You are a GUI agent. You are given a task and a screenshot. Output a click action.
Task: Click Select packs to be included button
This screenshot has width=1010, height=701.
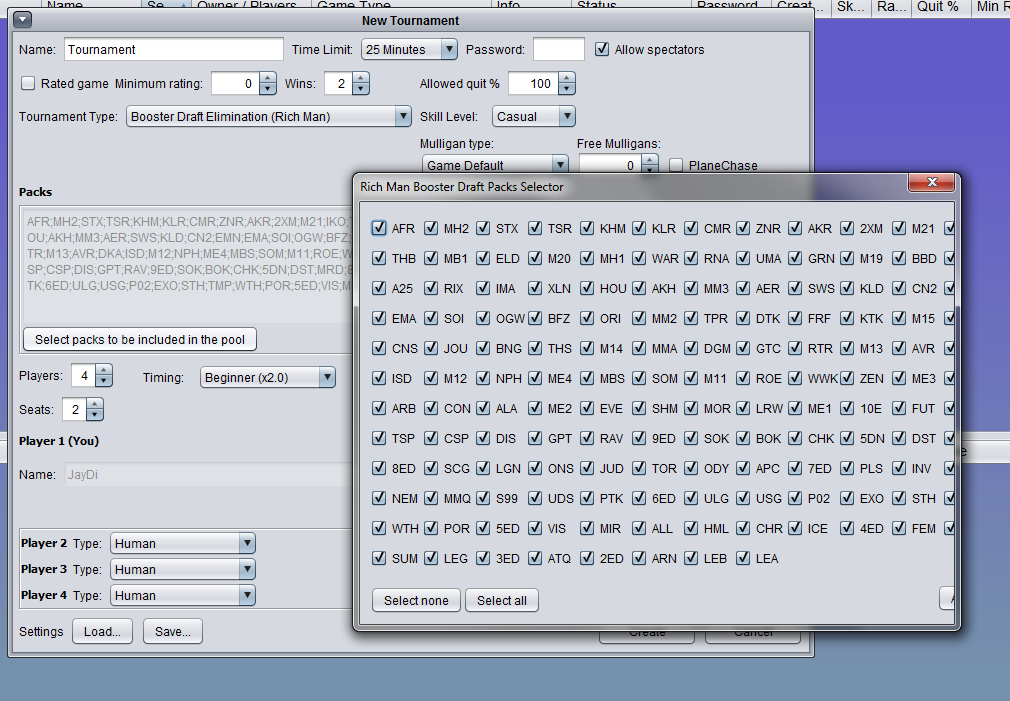coord(140,340)
